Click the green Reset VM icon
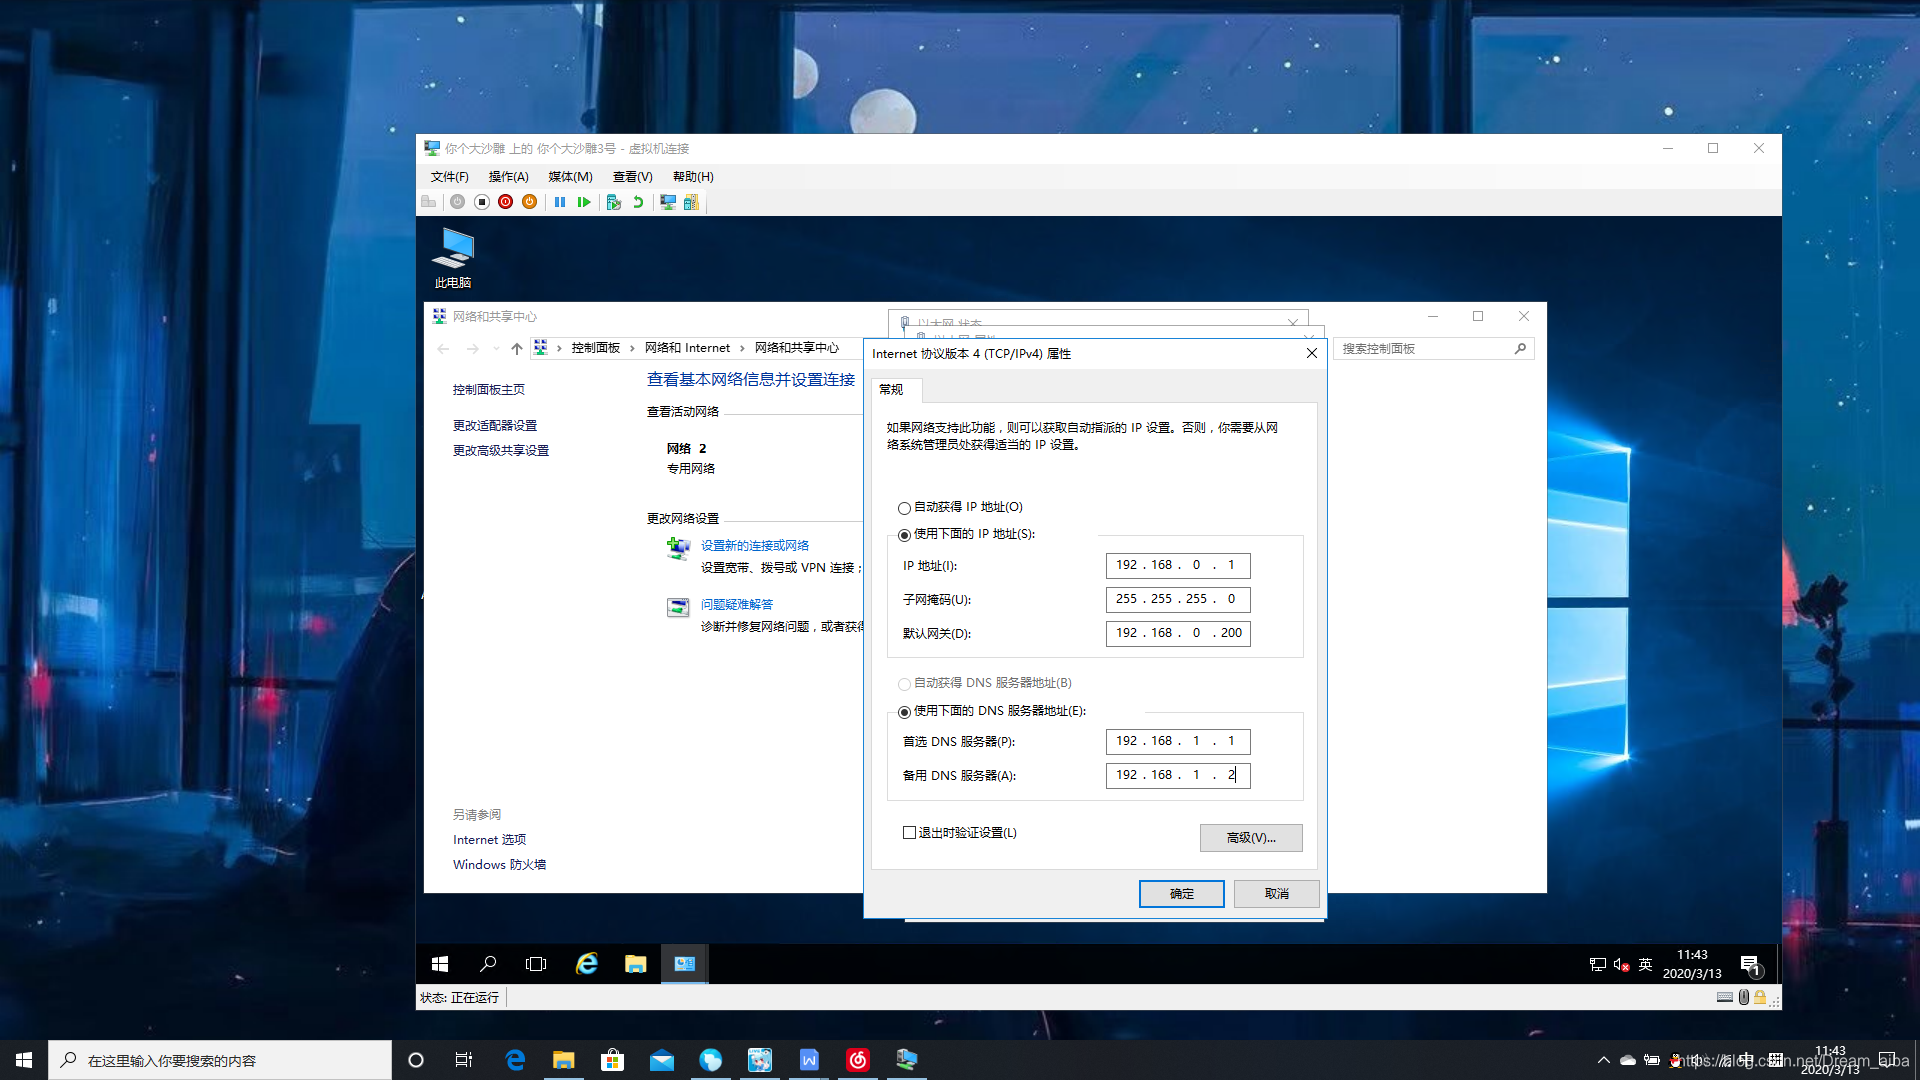The height and width of the screenshot is (1080, 1920). (584, 202)
